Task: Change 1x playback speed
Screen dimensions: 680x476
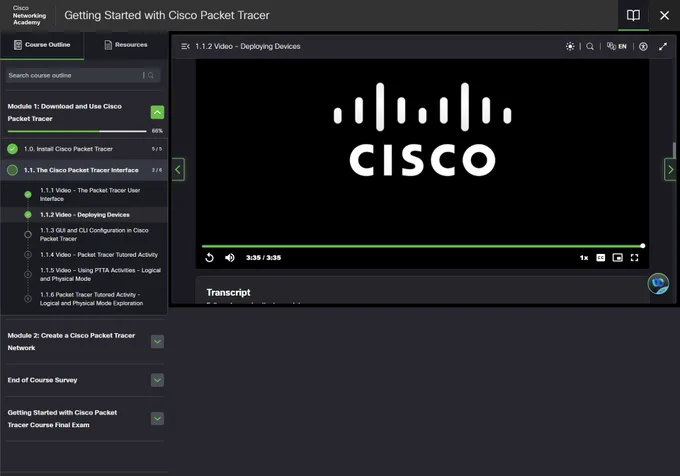Action: tap(584, 258)
